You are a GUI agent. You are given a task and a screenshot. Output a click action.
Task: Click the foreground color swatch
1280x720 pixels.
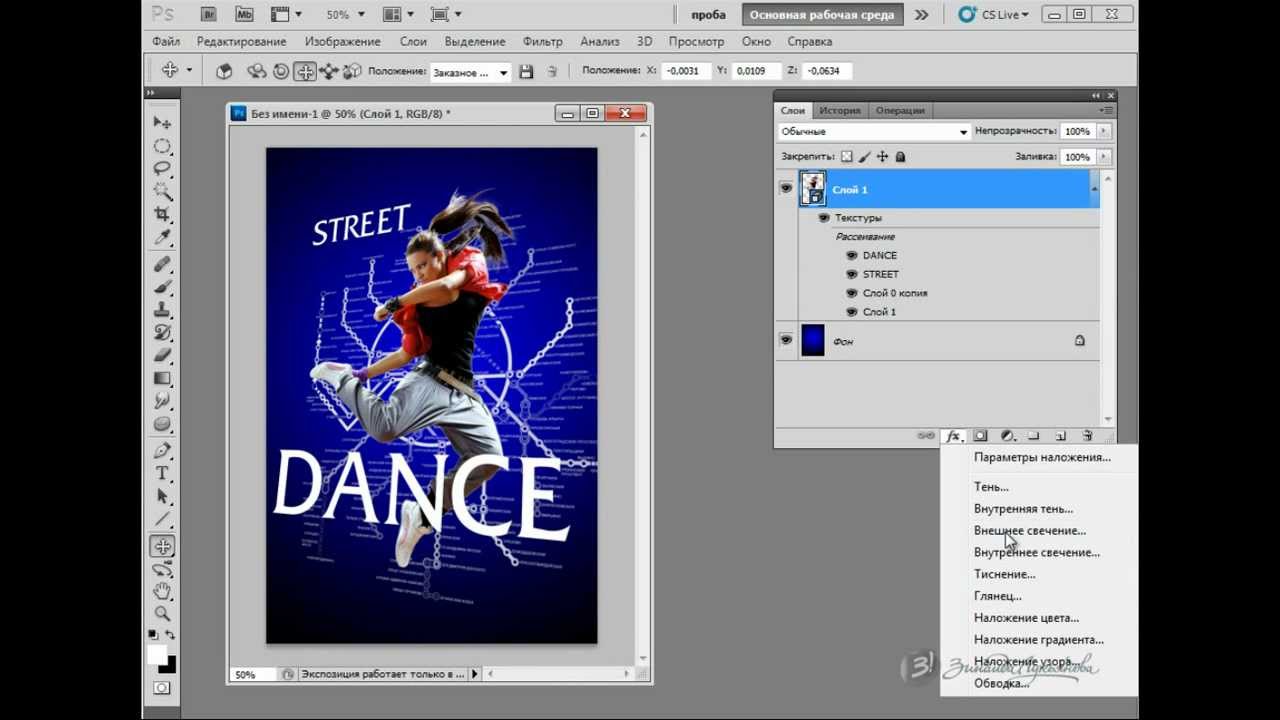[157, 654]
